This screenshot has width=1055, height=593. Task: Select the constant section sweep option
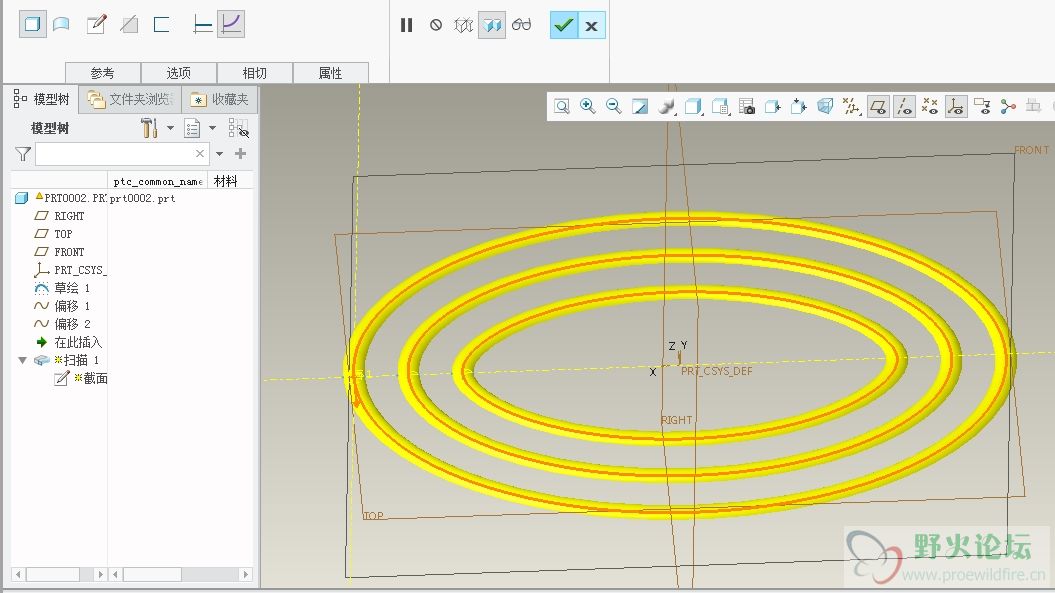pyautogui.click(x=202, y=25)
